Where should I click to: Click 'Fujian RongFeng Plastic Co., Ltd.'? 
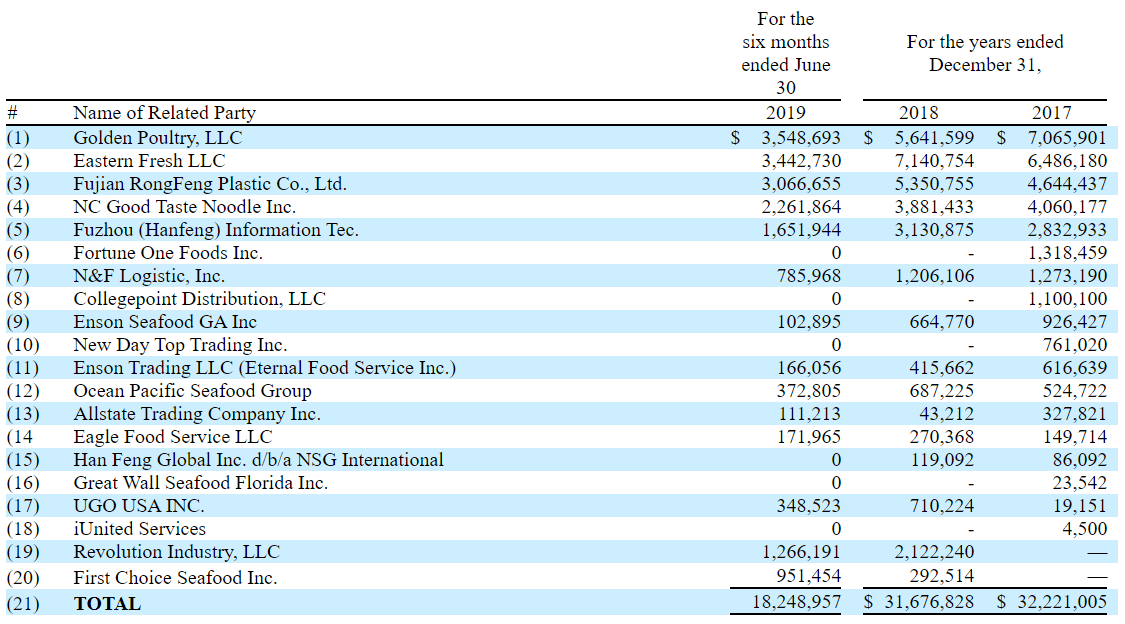coord(210,184)
